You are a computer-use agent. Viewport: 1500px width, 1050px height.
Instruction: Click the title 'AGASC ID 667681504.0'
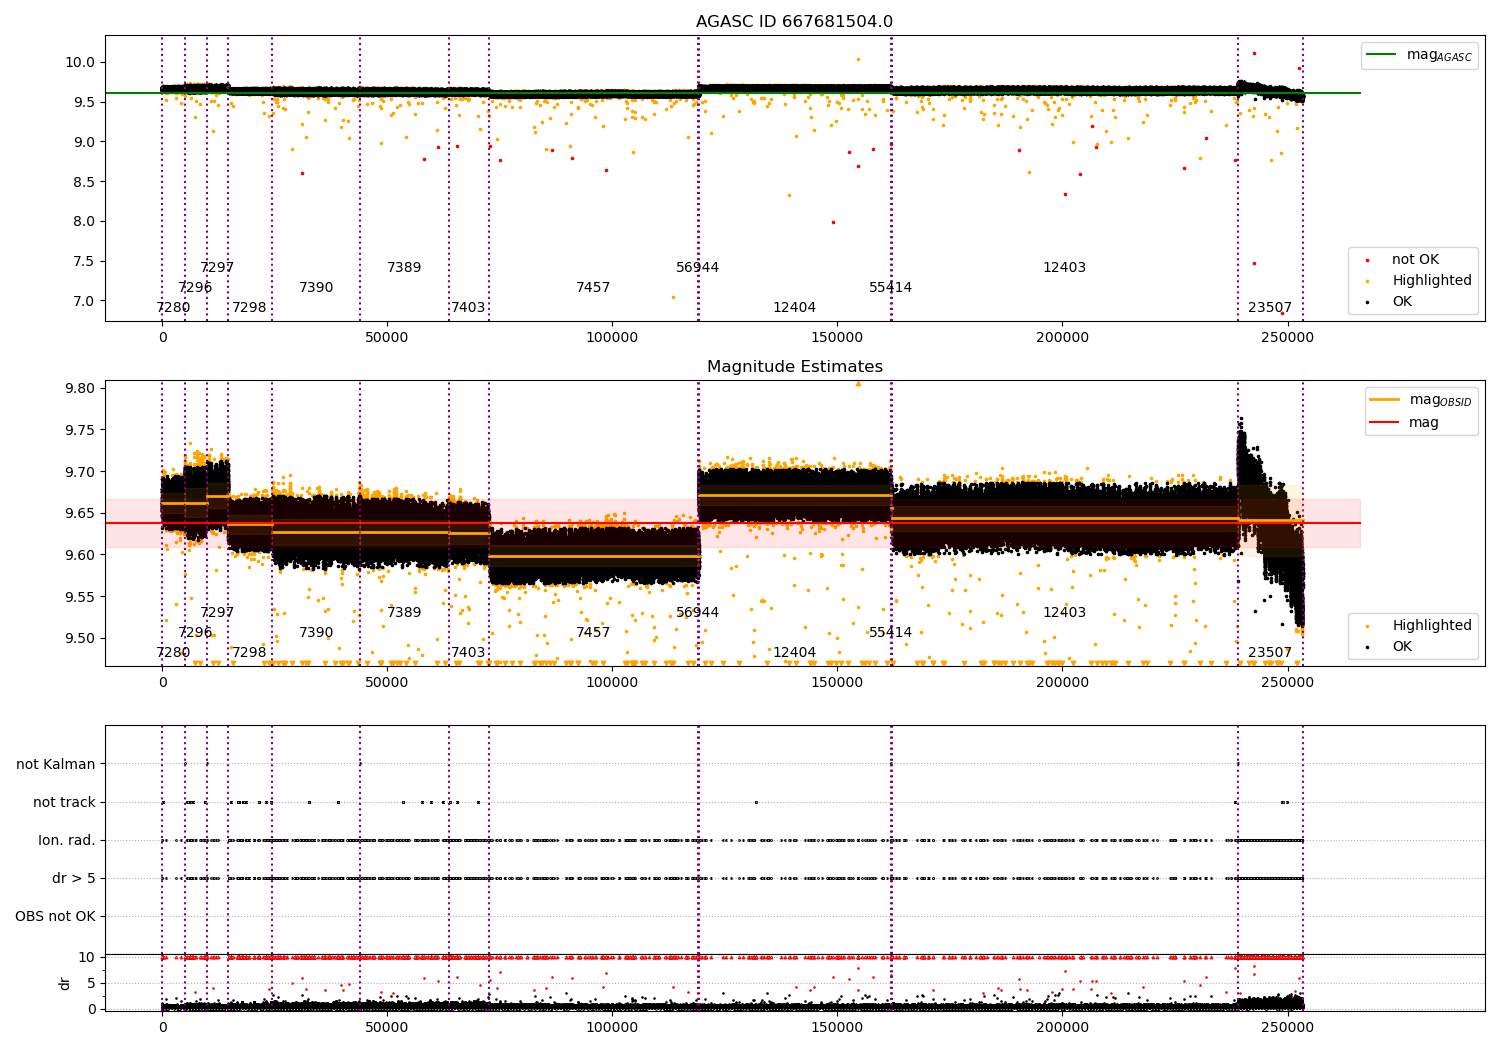pos(795,22)
